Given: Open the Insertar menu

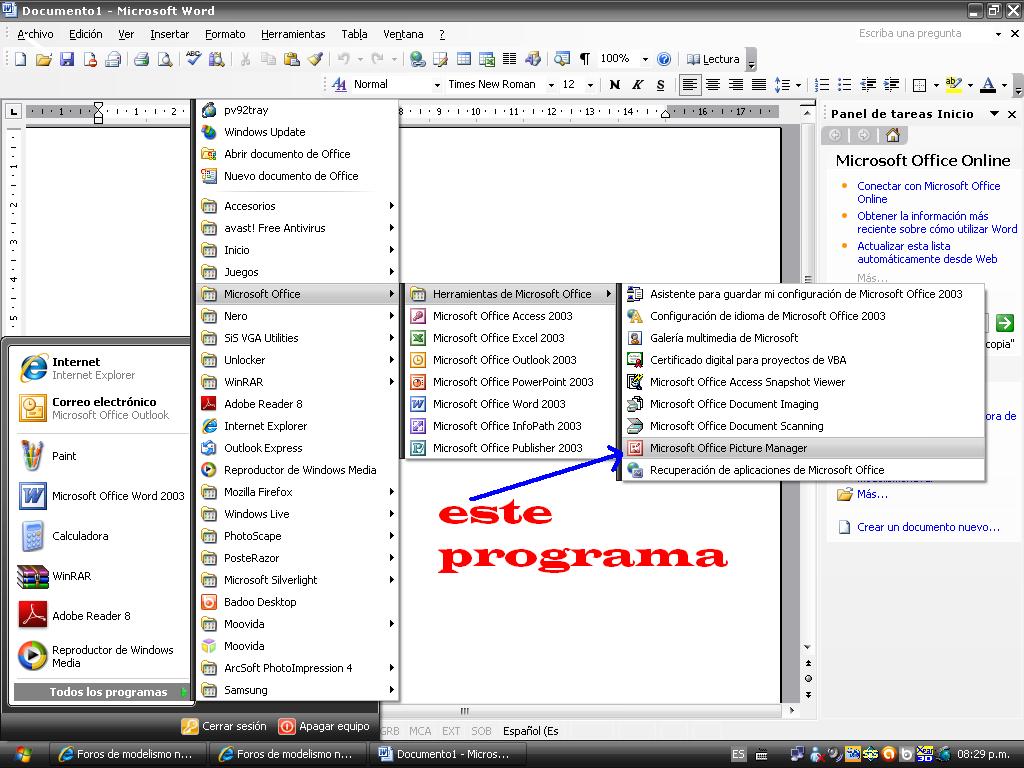Looking at the screenshot, I should (x=169, y=34).
